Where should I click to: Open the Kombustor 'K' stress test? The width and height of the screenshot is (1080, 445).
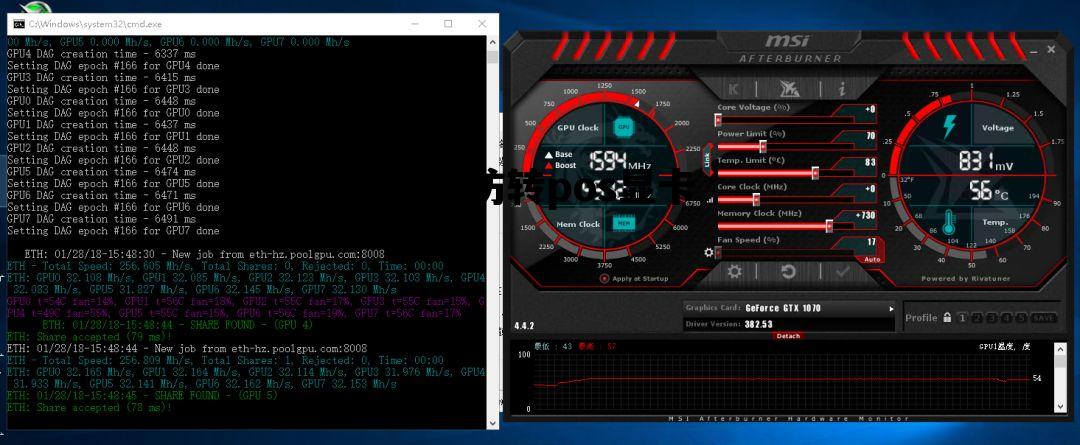point(734,88)
